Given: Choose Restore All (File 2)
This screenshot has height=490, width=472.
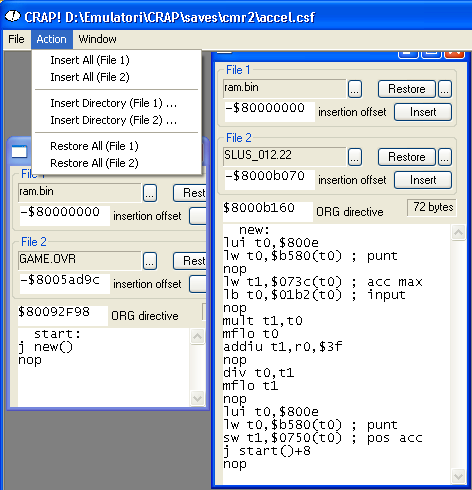Looking at the screenshot, I should [x=94, y=163].
